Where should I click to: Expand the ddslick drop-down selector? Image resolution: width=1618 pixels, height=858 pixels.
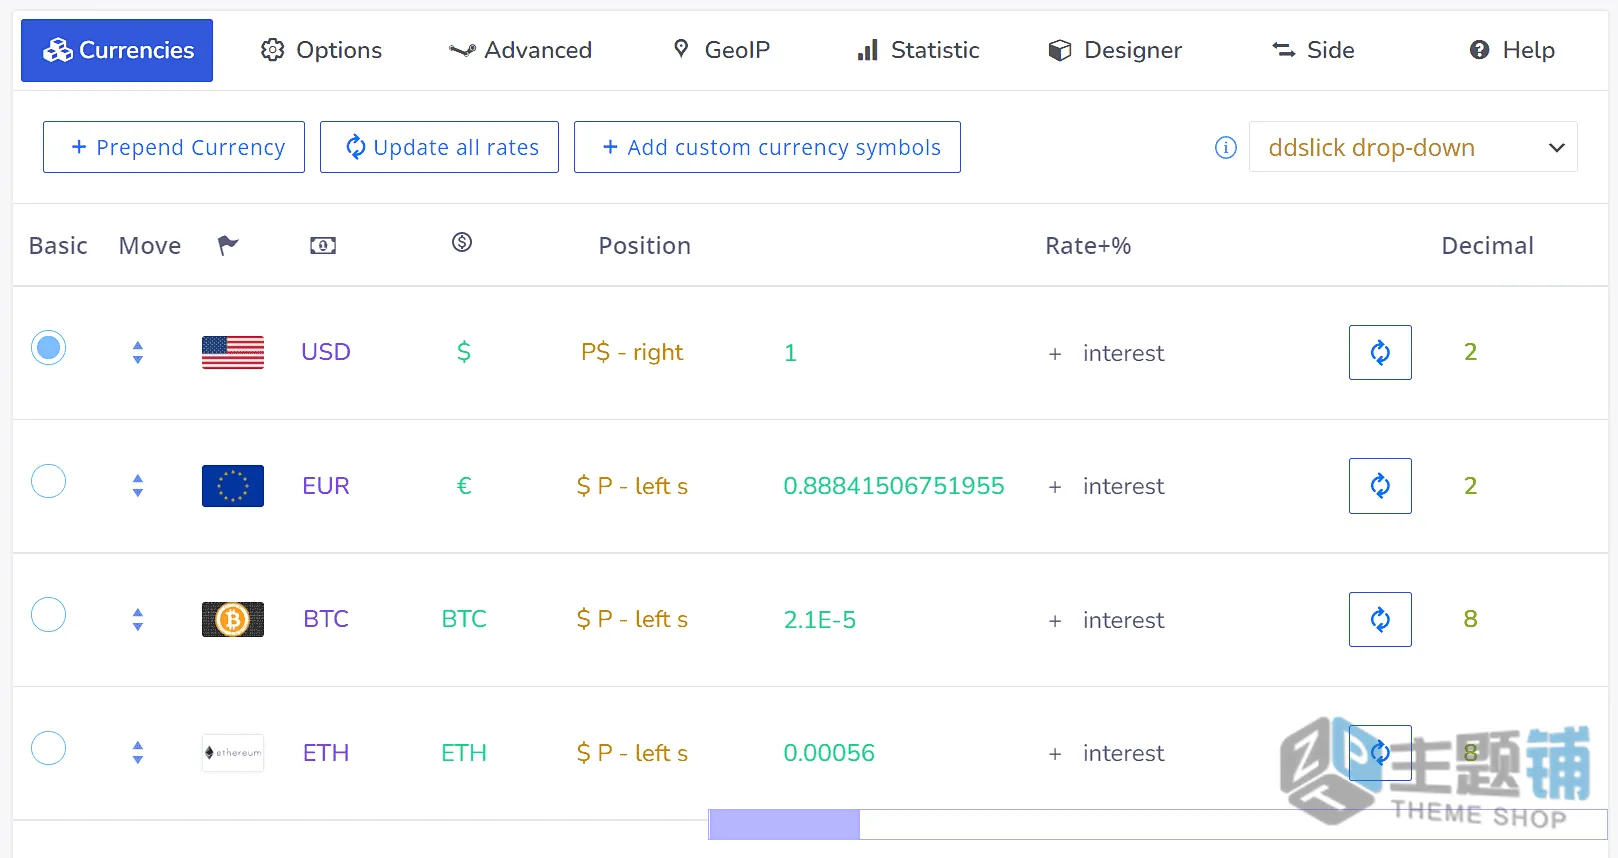[x=1413, y=147]
